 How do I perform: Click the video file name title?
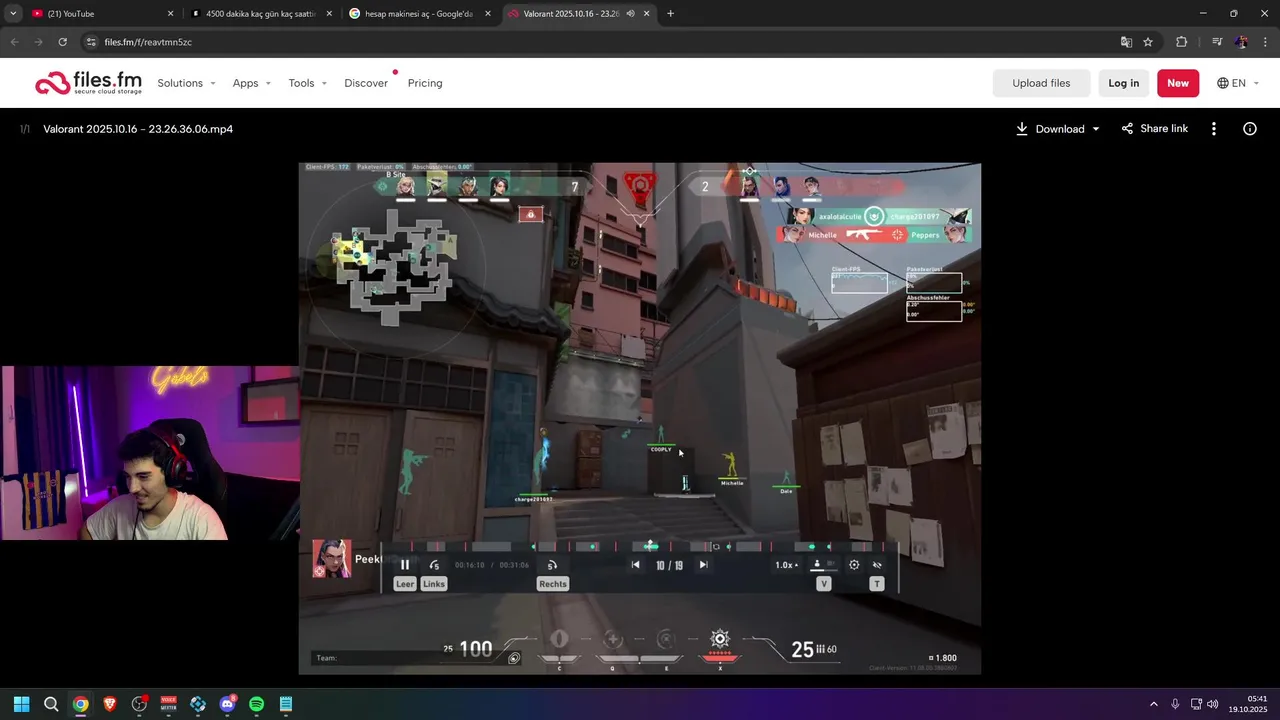[x=138, y=129]
